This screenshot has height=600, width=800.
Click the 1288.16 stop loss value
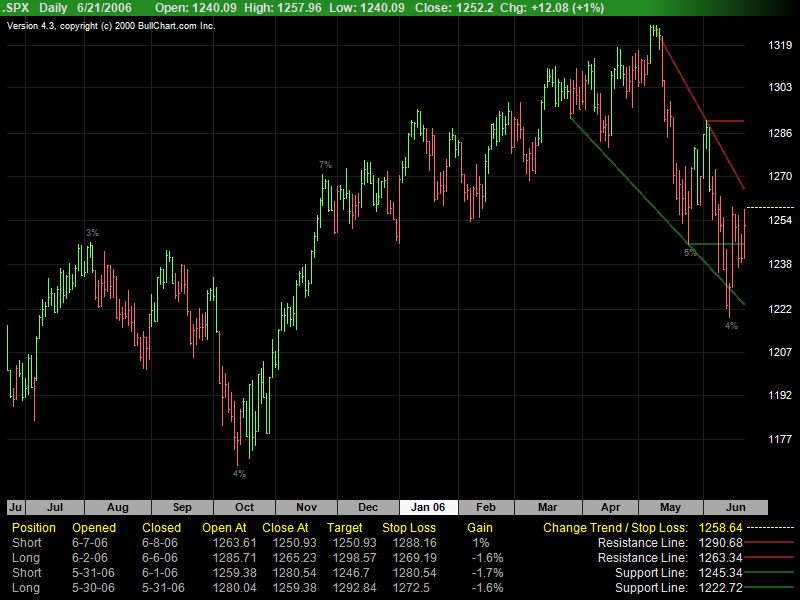[414, 543]
